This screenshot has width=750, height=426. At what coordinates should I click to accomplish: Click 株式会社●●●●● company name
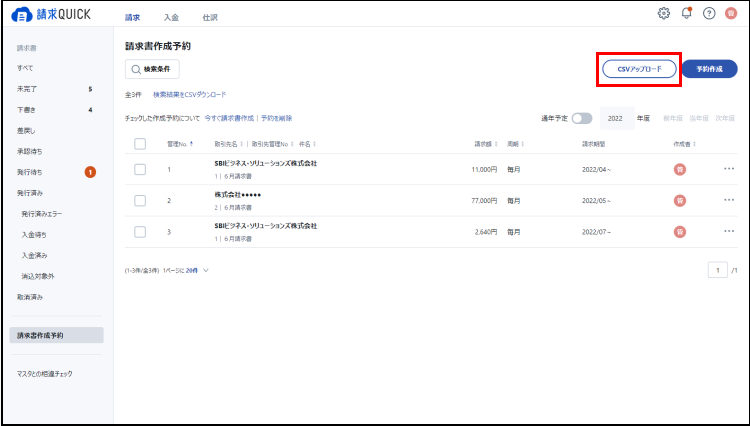click(x=238, y=195)
